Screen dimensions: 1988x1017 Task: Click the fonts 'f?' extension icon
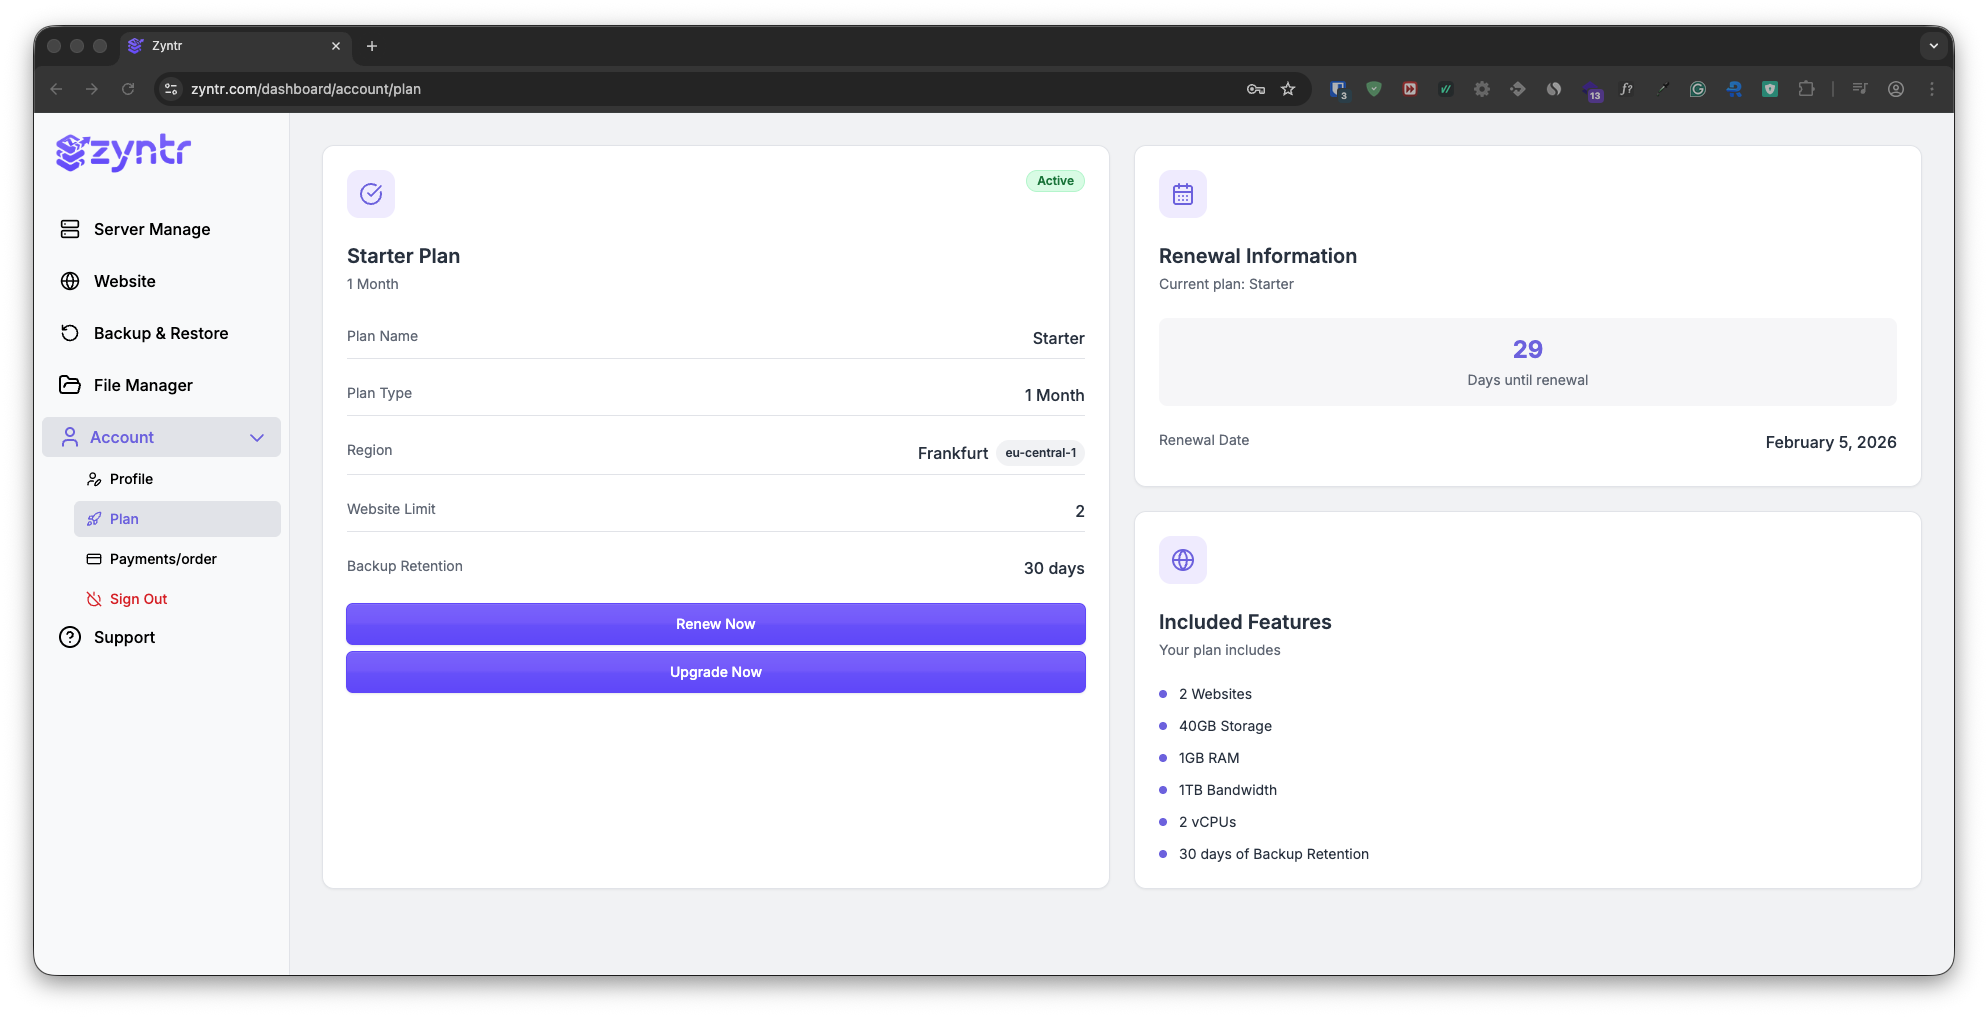tap(1626, 89)
